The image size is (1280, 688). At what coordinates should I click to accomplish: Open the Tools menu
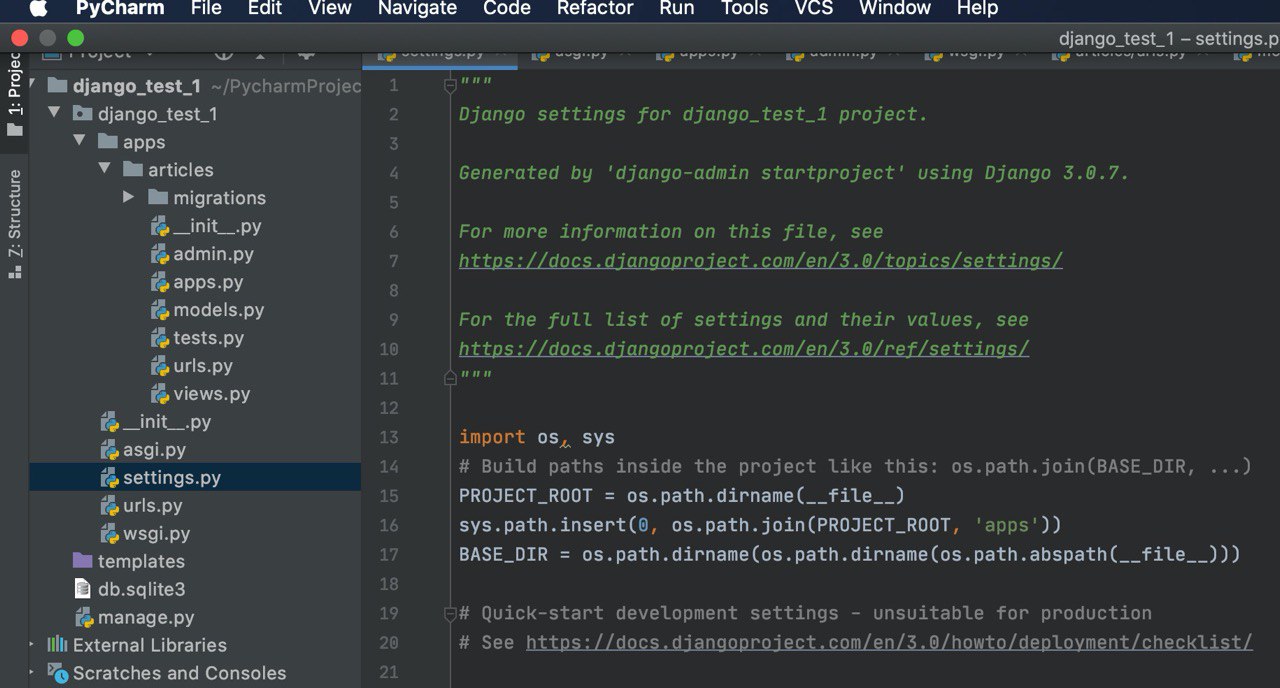[x=745, y=9]
